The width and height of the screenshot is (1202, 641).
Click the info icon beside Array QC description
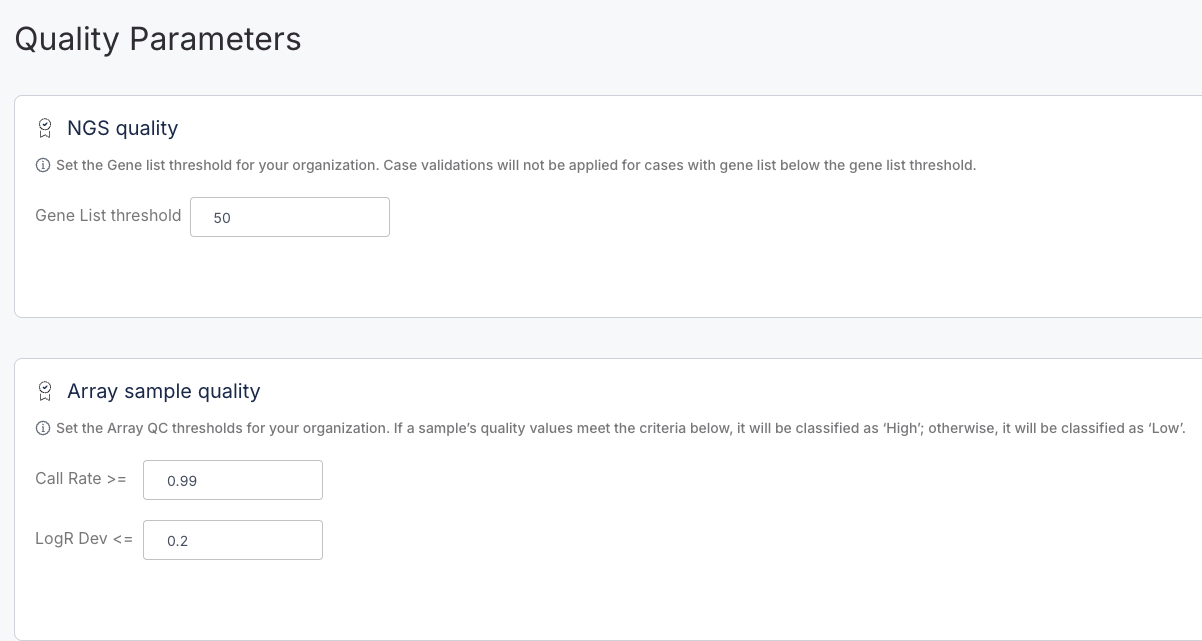[43, 428]
